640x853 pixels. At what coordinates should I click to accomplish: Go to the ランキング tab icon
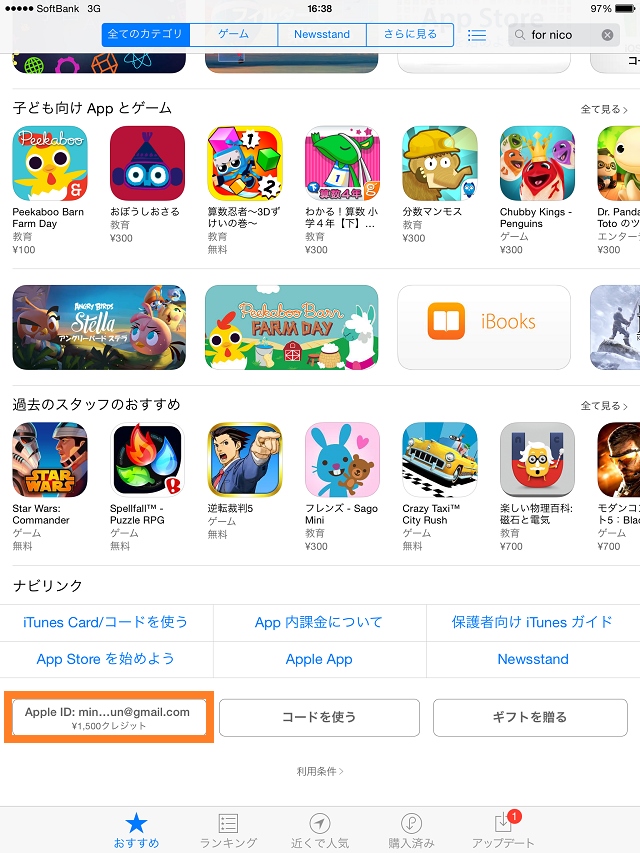228,830
